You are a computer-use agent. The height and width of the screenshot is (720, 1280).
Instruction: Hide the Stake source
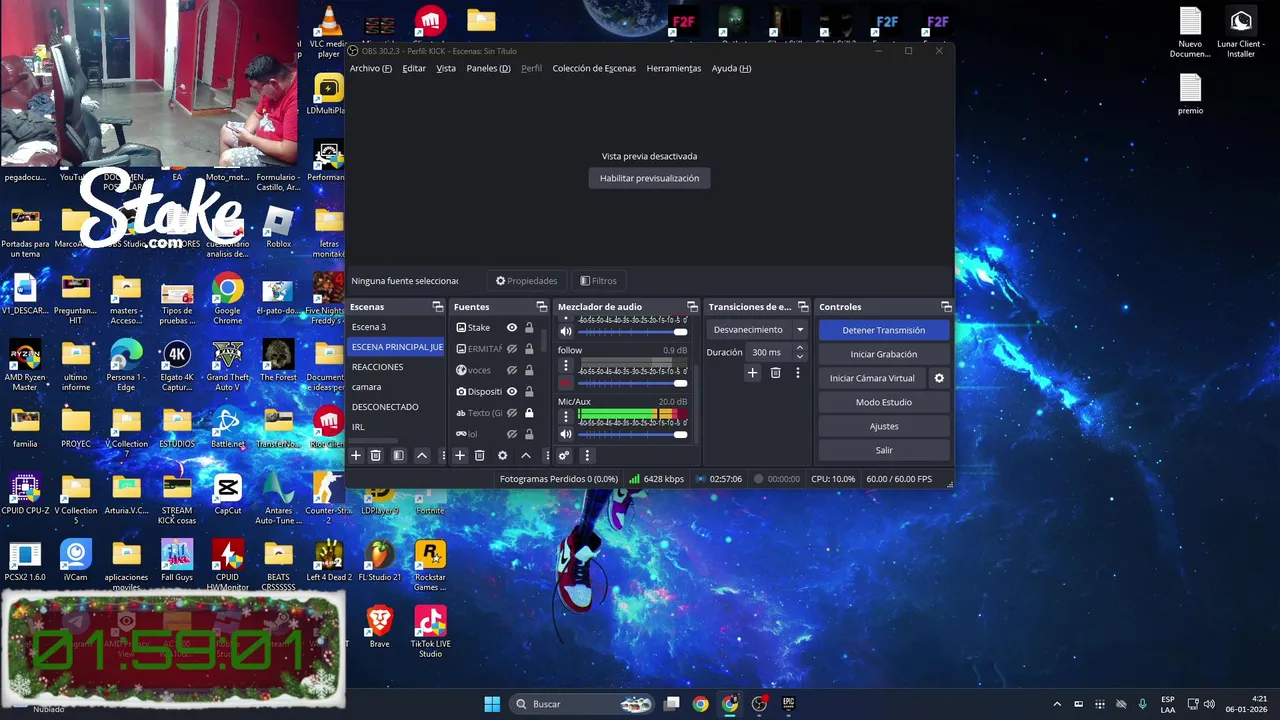[511, 328]
